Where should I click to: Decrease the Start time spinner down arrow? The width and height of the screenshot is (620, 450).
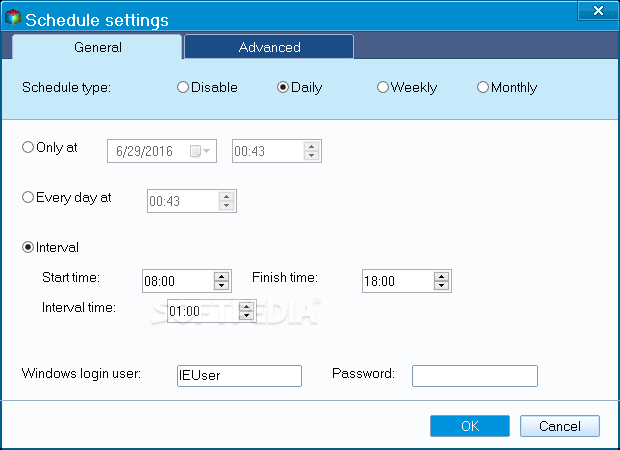click(221, 286)
